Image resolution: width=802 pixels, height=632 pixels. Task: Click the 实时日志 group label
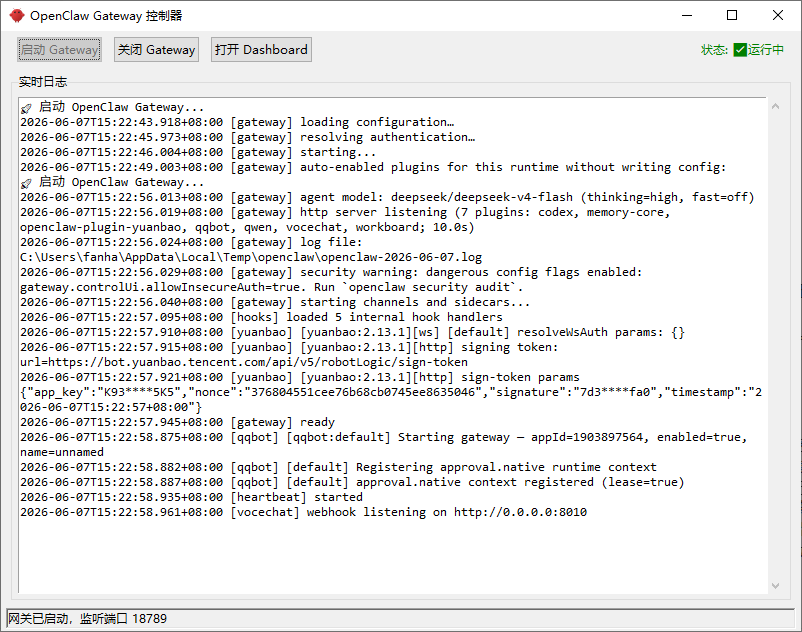[x=43, y=82]
